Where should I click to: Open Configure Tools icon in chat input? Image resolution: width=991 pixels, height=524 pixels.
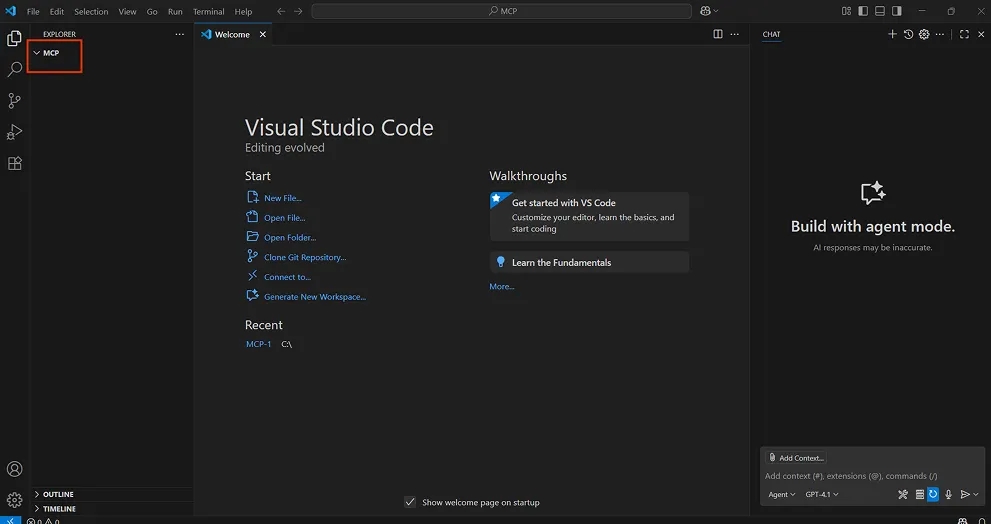coord(903,494)
